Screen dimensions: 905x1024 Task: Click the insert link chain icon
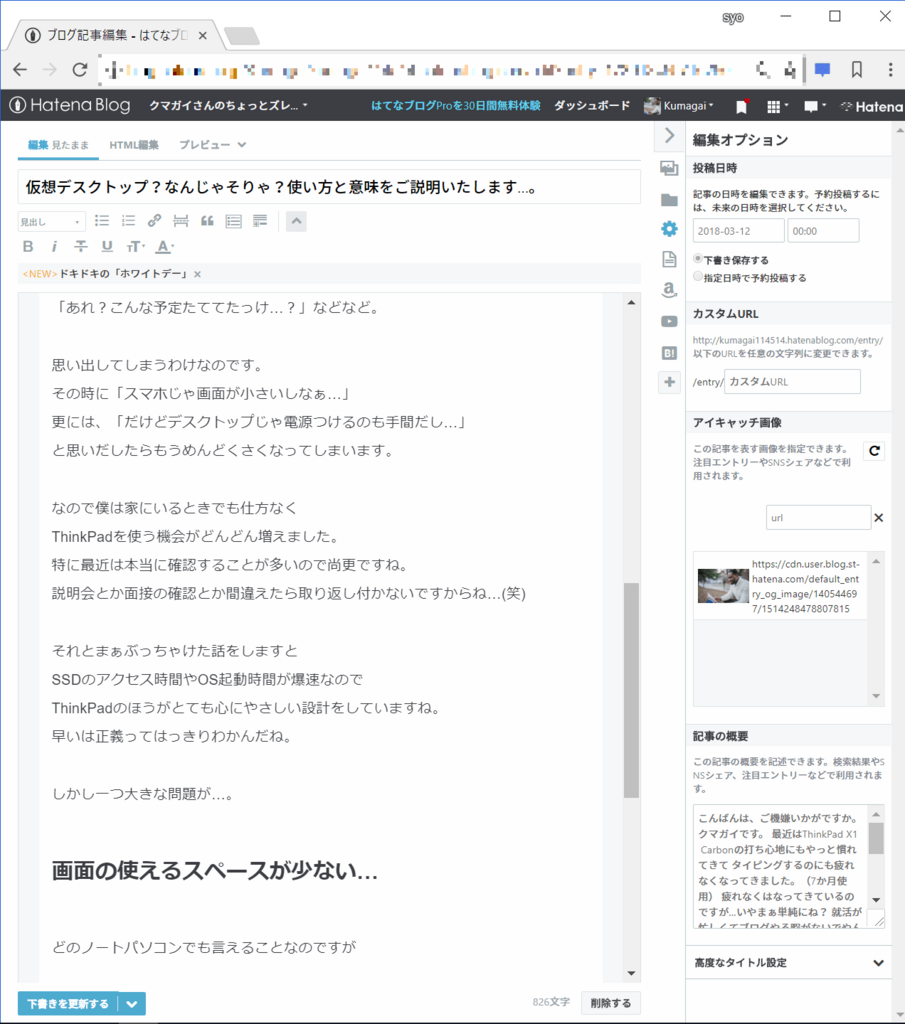(x=154, y=221)
